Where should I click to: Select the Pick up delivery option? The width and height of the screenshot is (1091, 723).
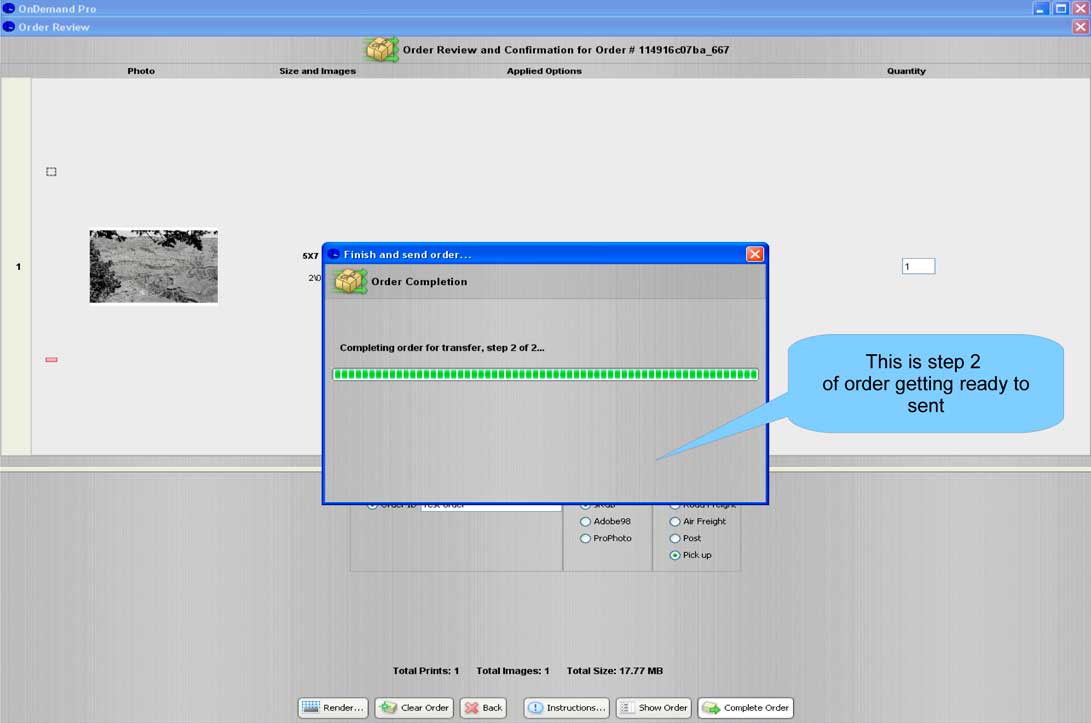tap(675, 555)
